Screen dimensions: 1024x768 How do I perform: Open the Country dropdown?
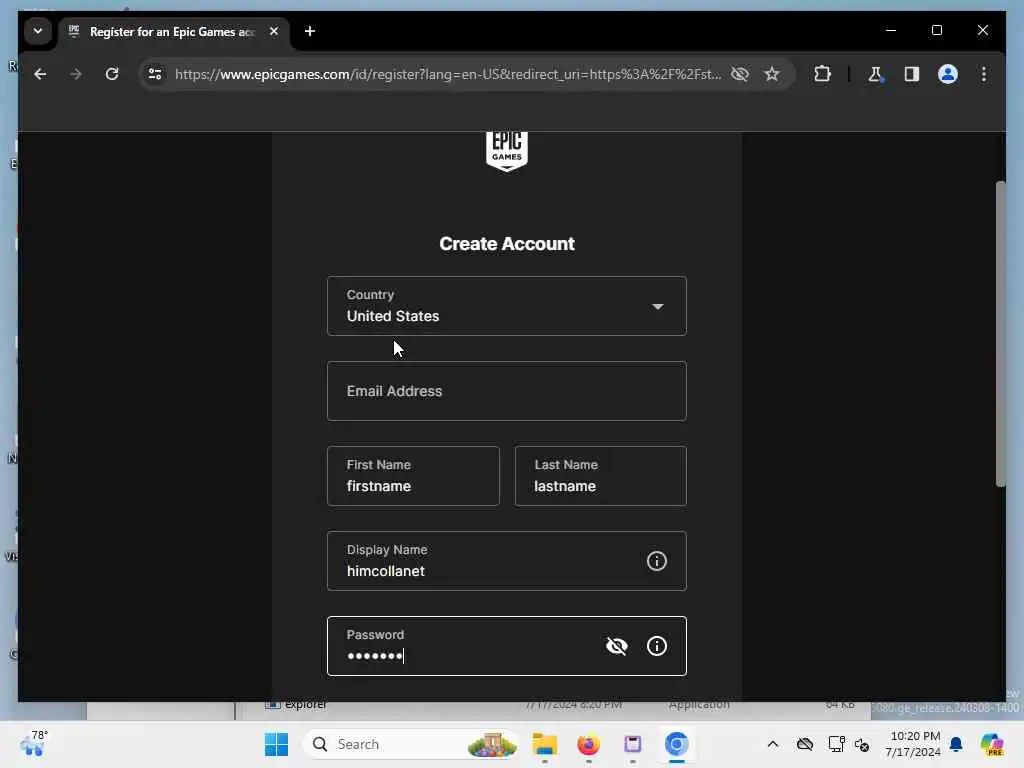click(507, 306)
